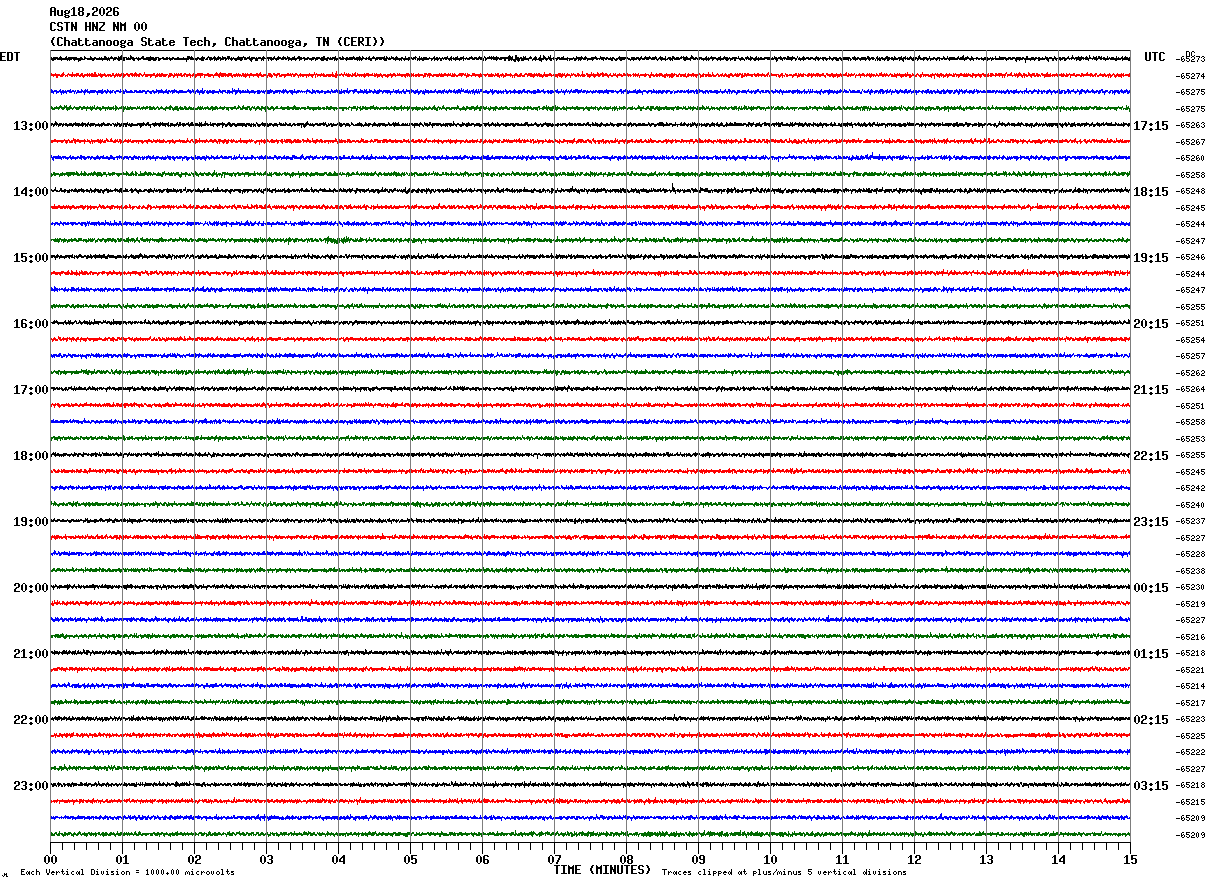Click the traces clipped footnote text
The width and height of the screenshot is (1210, 886).
(784, 873)
